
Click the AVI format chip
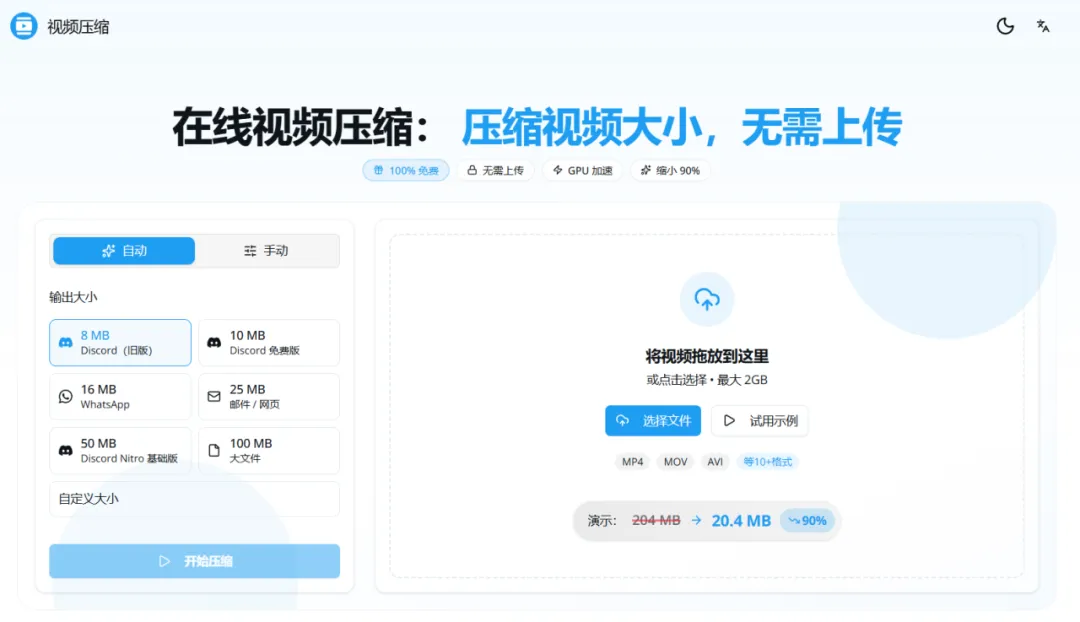coord(715,462)
